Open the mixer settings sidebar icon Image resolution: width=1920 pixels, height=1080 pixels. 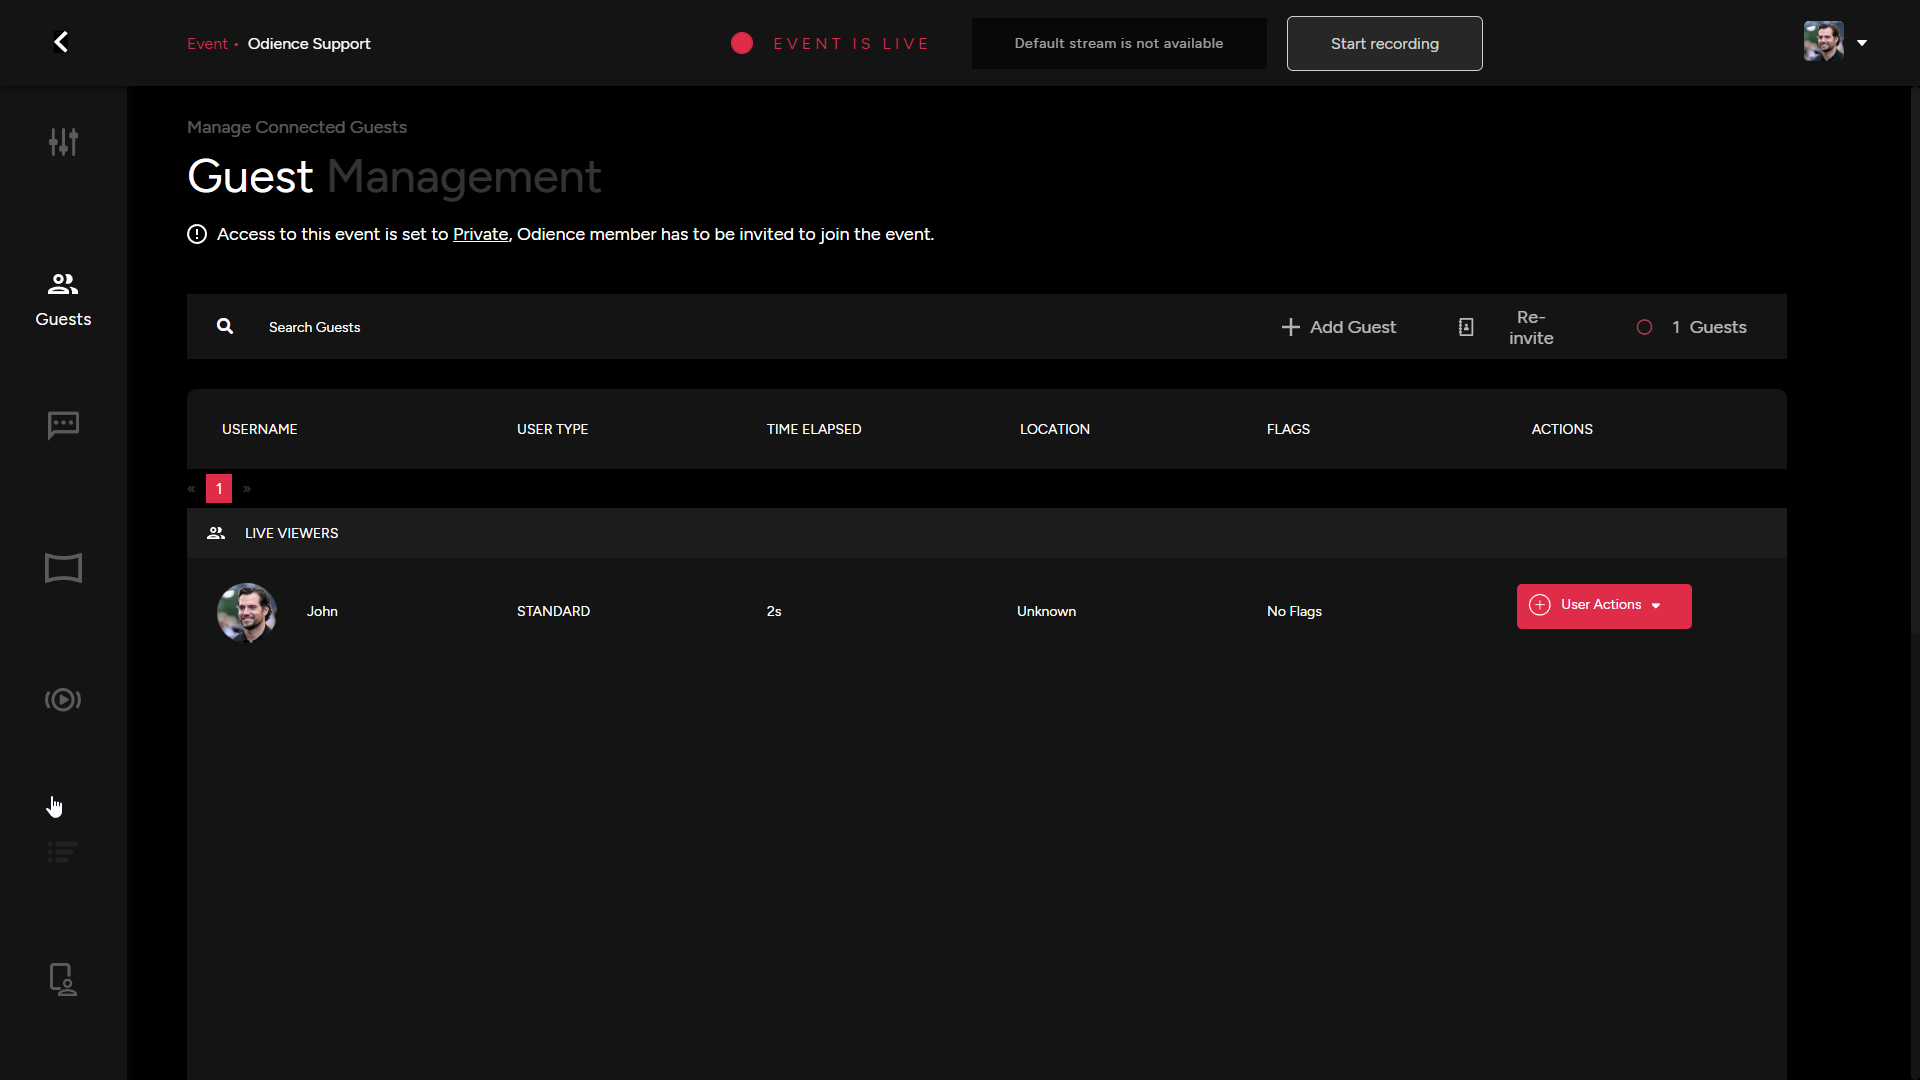point(63,142)
